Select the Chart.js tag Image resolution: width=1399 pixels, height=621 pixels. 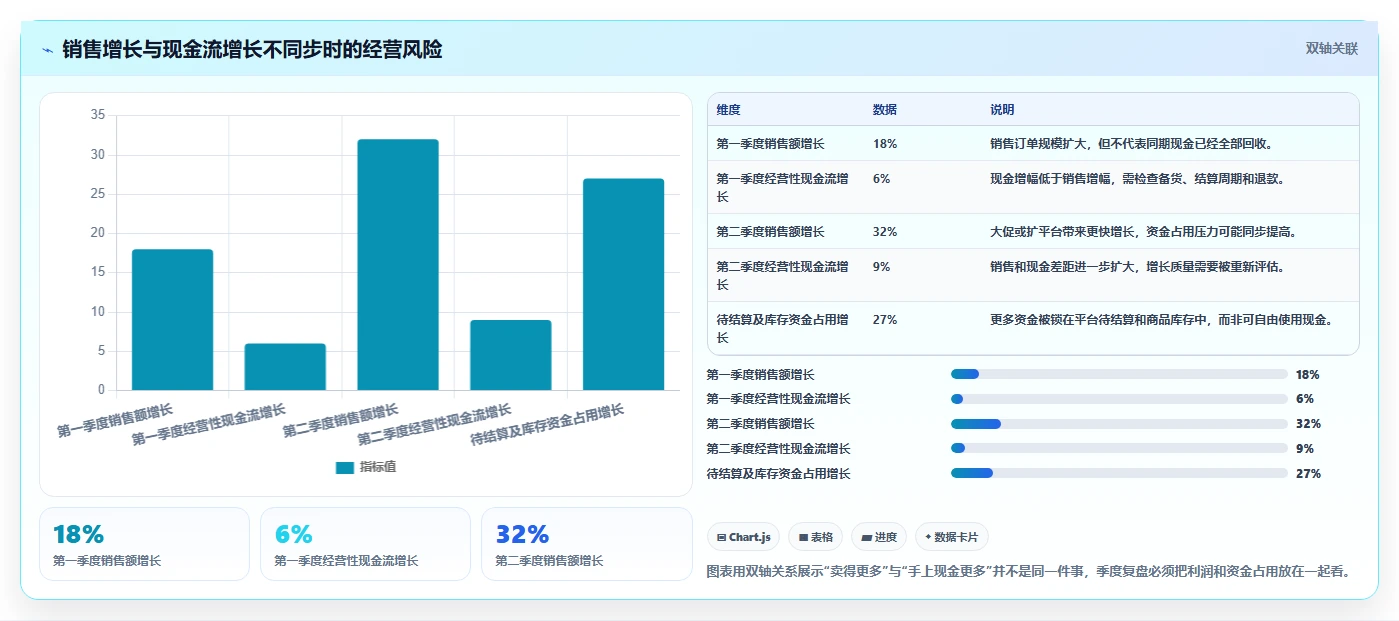(744, 537)
